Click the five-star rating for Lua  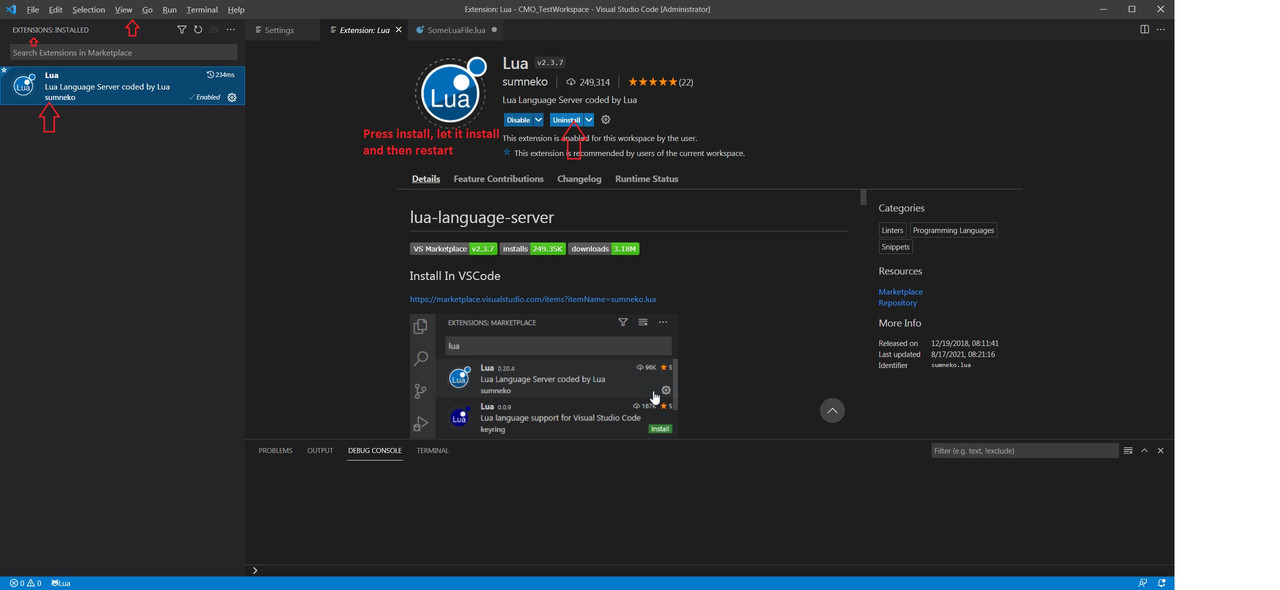tap(652, 82)
